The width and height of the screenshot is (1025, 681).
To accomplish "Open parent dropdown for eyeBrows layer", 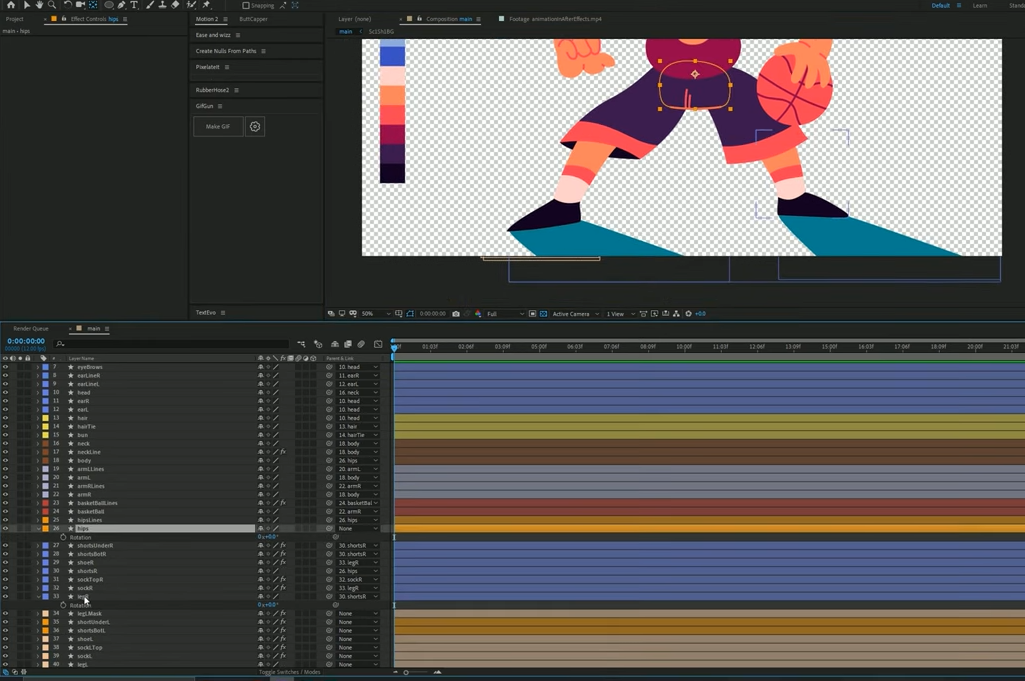I will [358, 367].
